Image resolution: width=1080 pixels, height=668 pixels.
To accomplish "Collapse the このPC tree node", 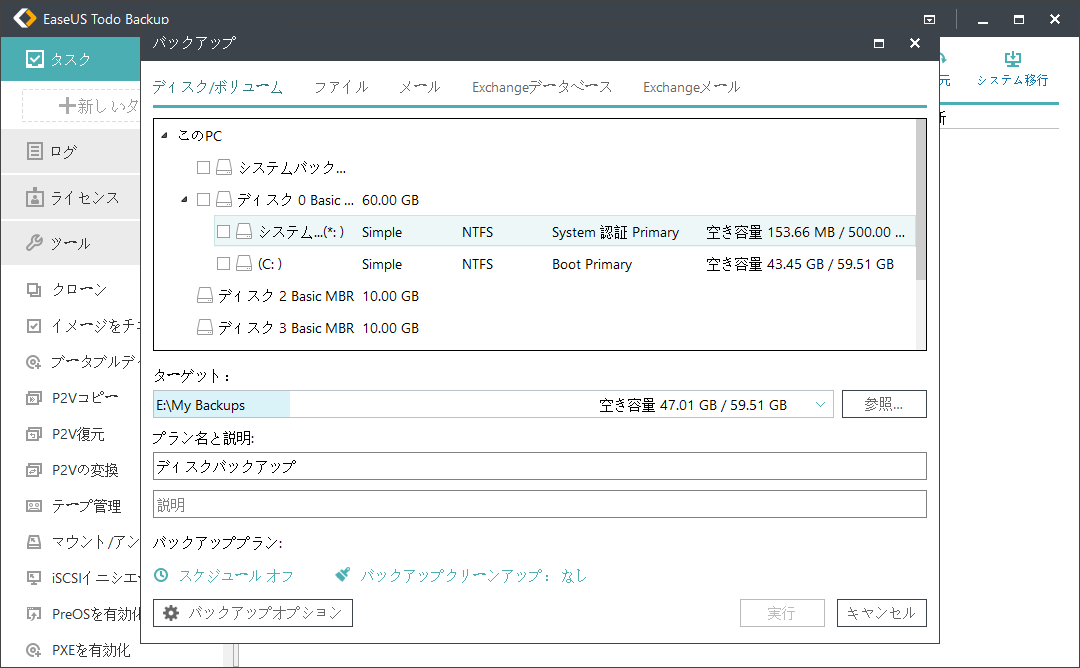I will [x=165, y=136].
